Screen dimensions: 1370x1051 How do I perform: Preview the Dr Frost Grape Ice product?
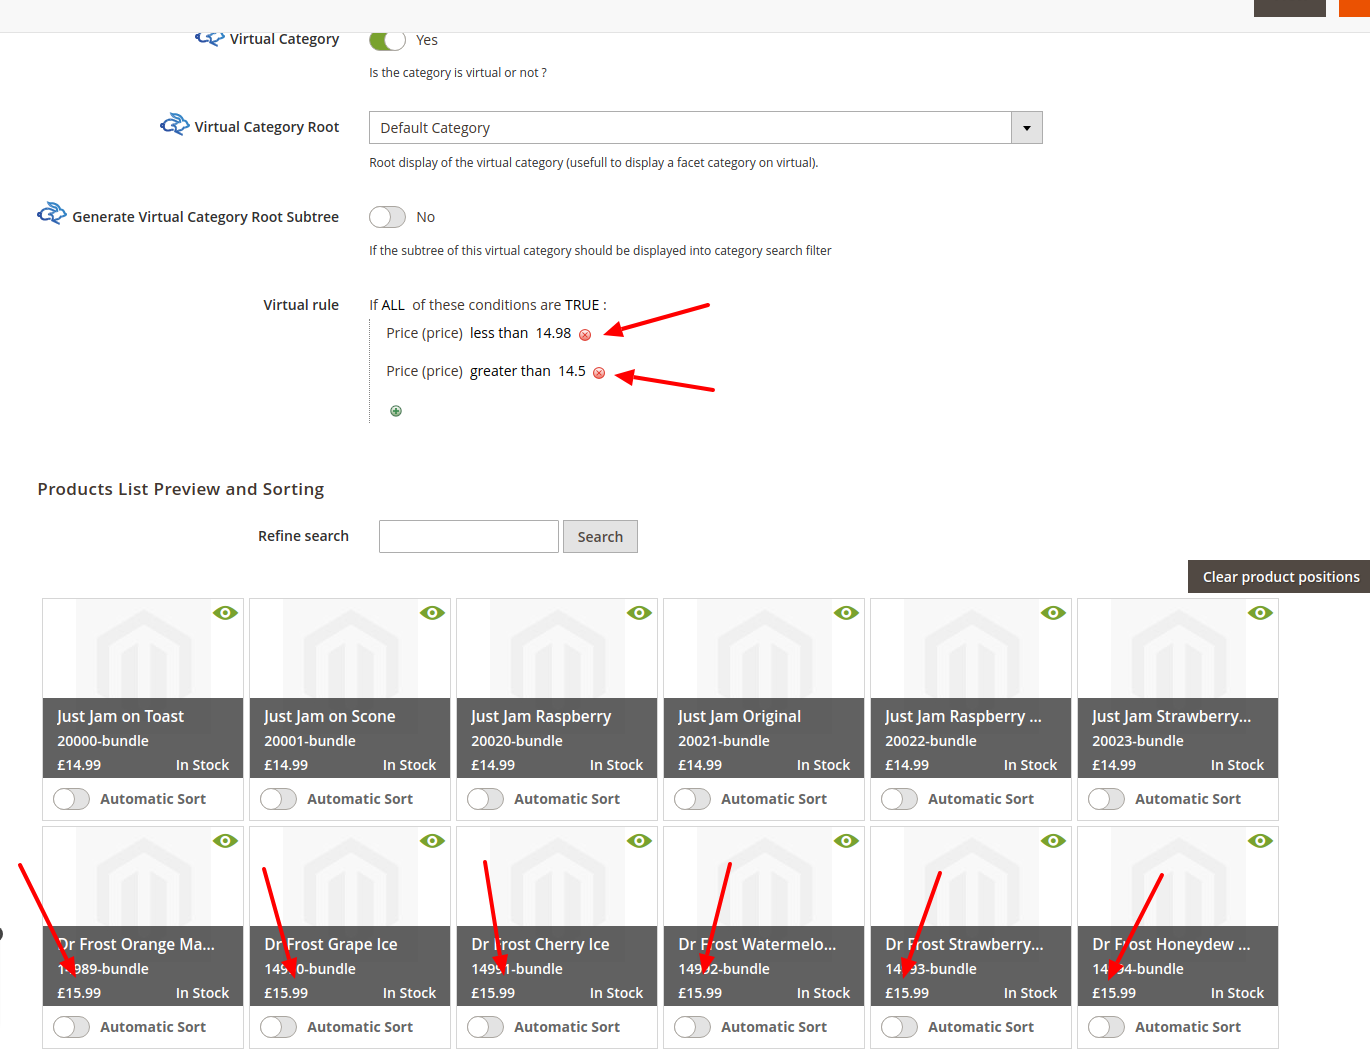point(432,841)
